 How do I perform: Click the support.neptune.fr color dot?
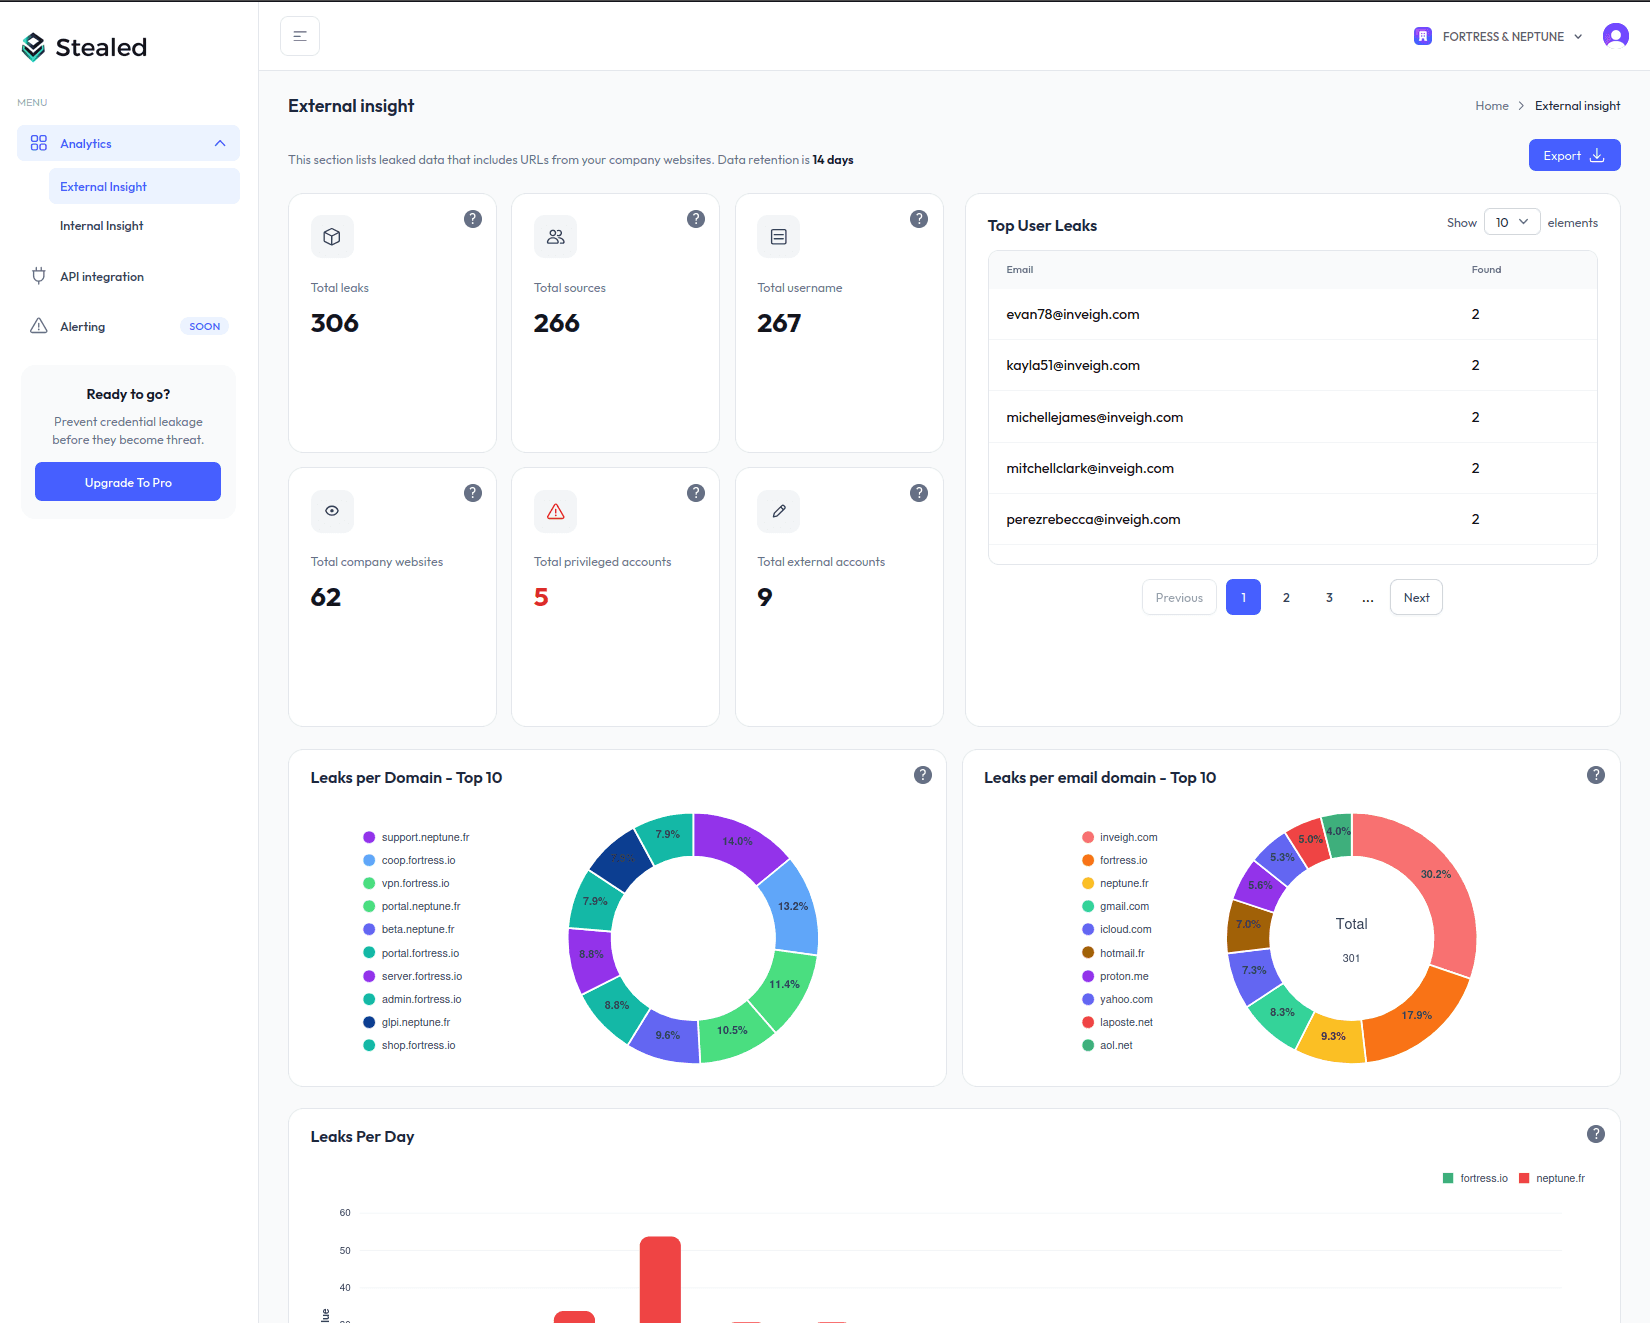pyautogui.click(x=369, y=837)
